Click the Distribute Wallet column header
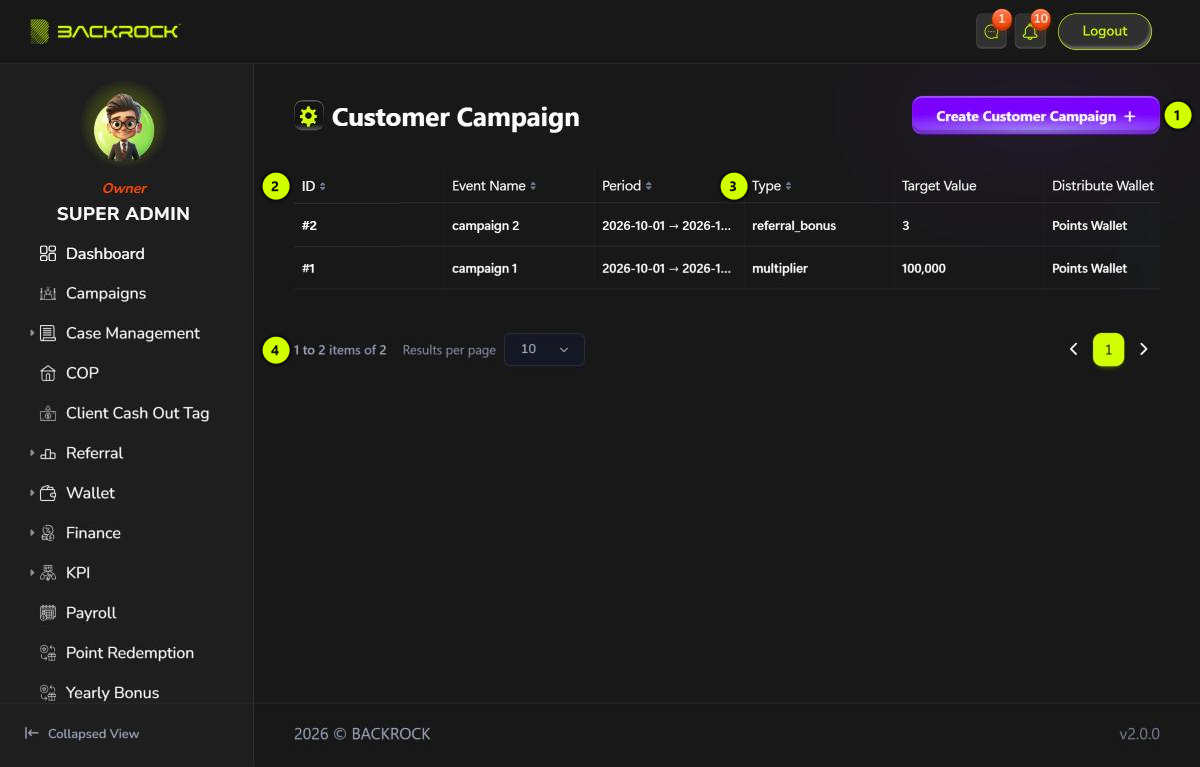 pos(1103,186)
